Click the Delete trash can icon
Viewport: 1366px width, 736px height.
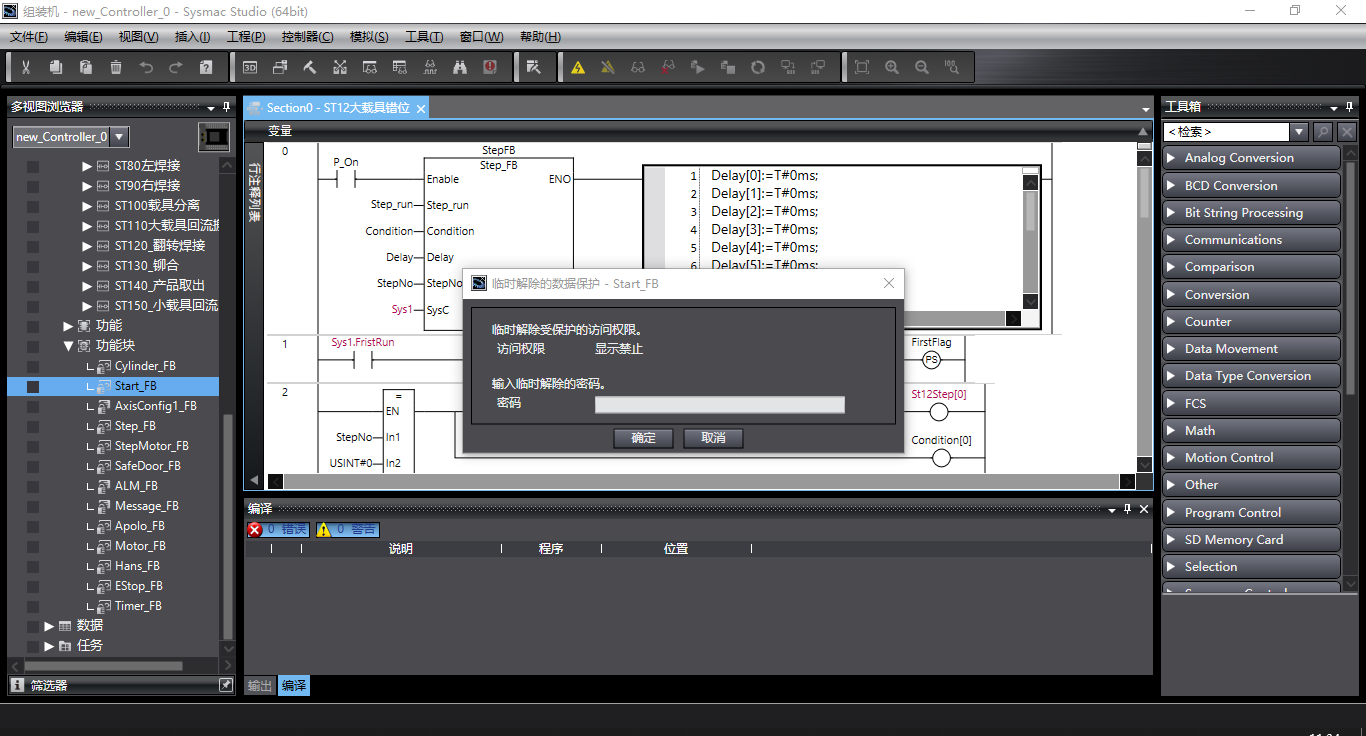tap(116, 67)
